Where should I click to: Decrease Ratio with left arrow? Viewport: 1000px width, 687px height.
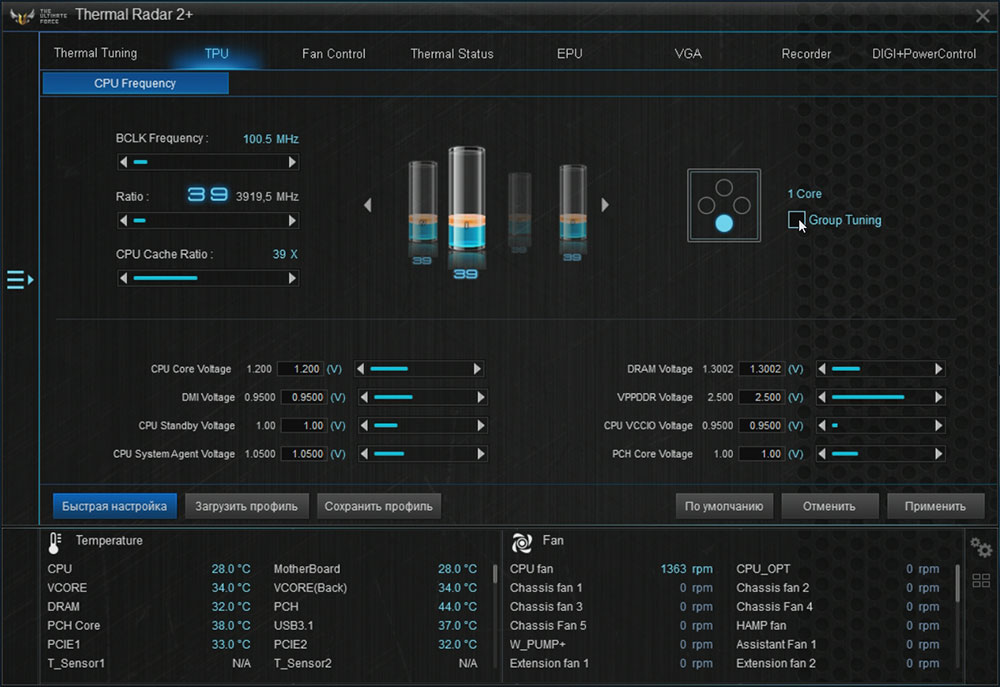tap(124, 221)
